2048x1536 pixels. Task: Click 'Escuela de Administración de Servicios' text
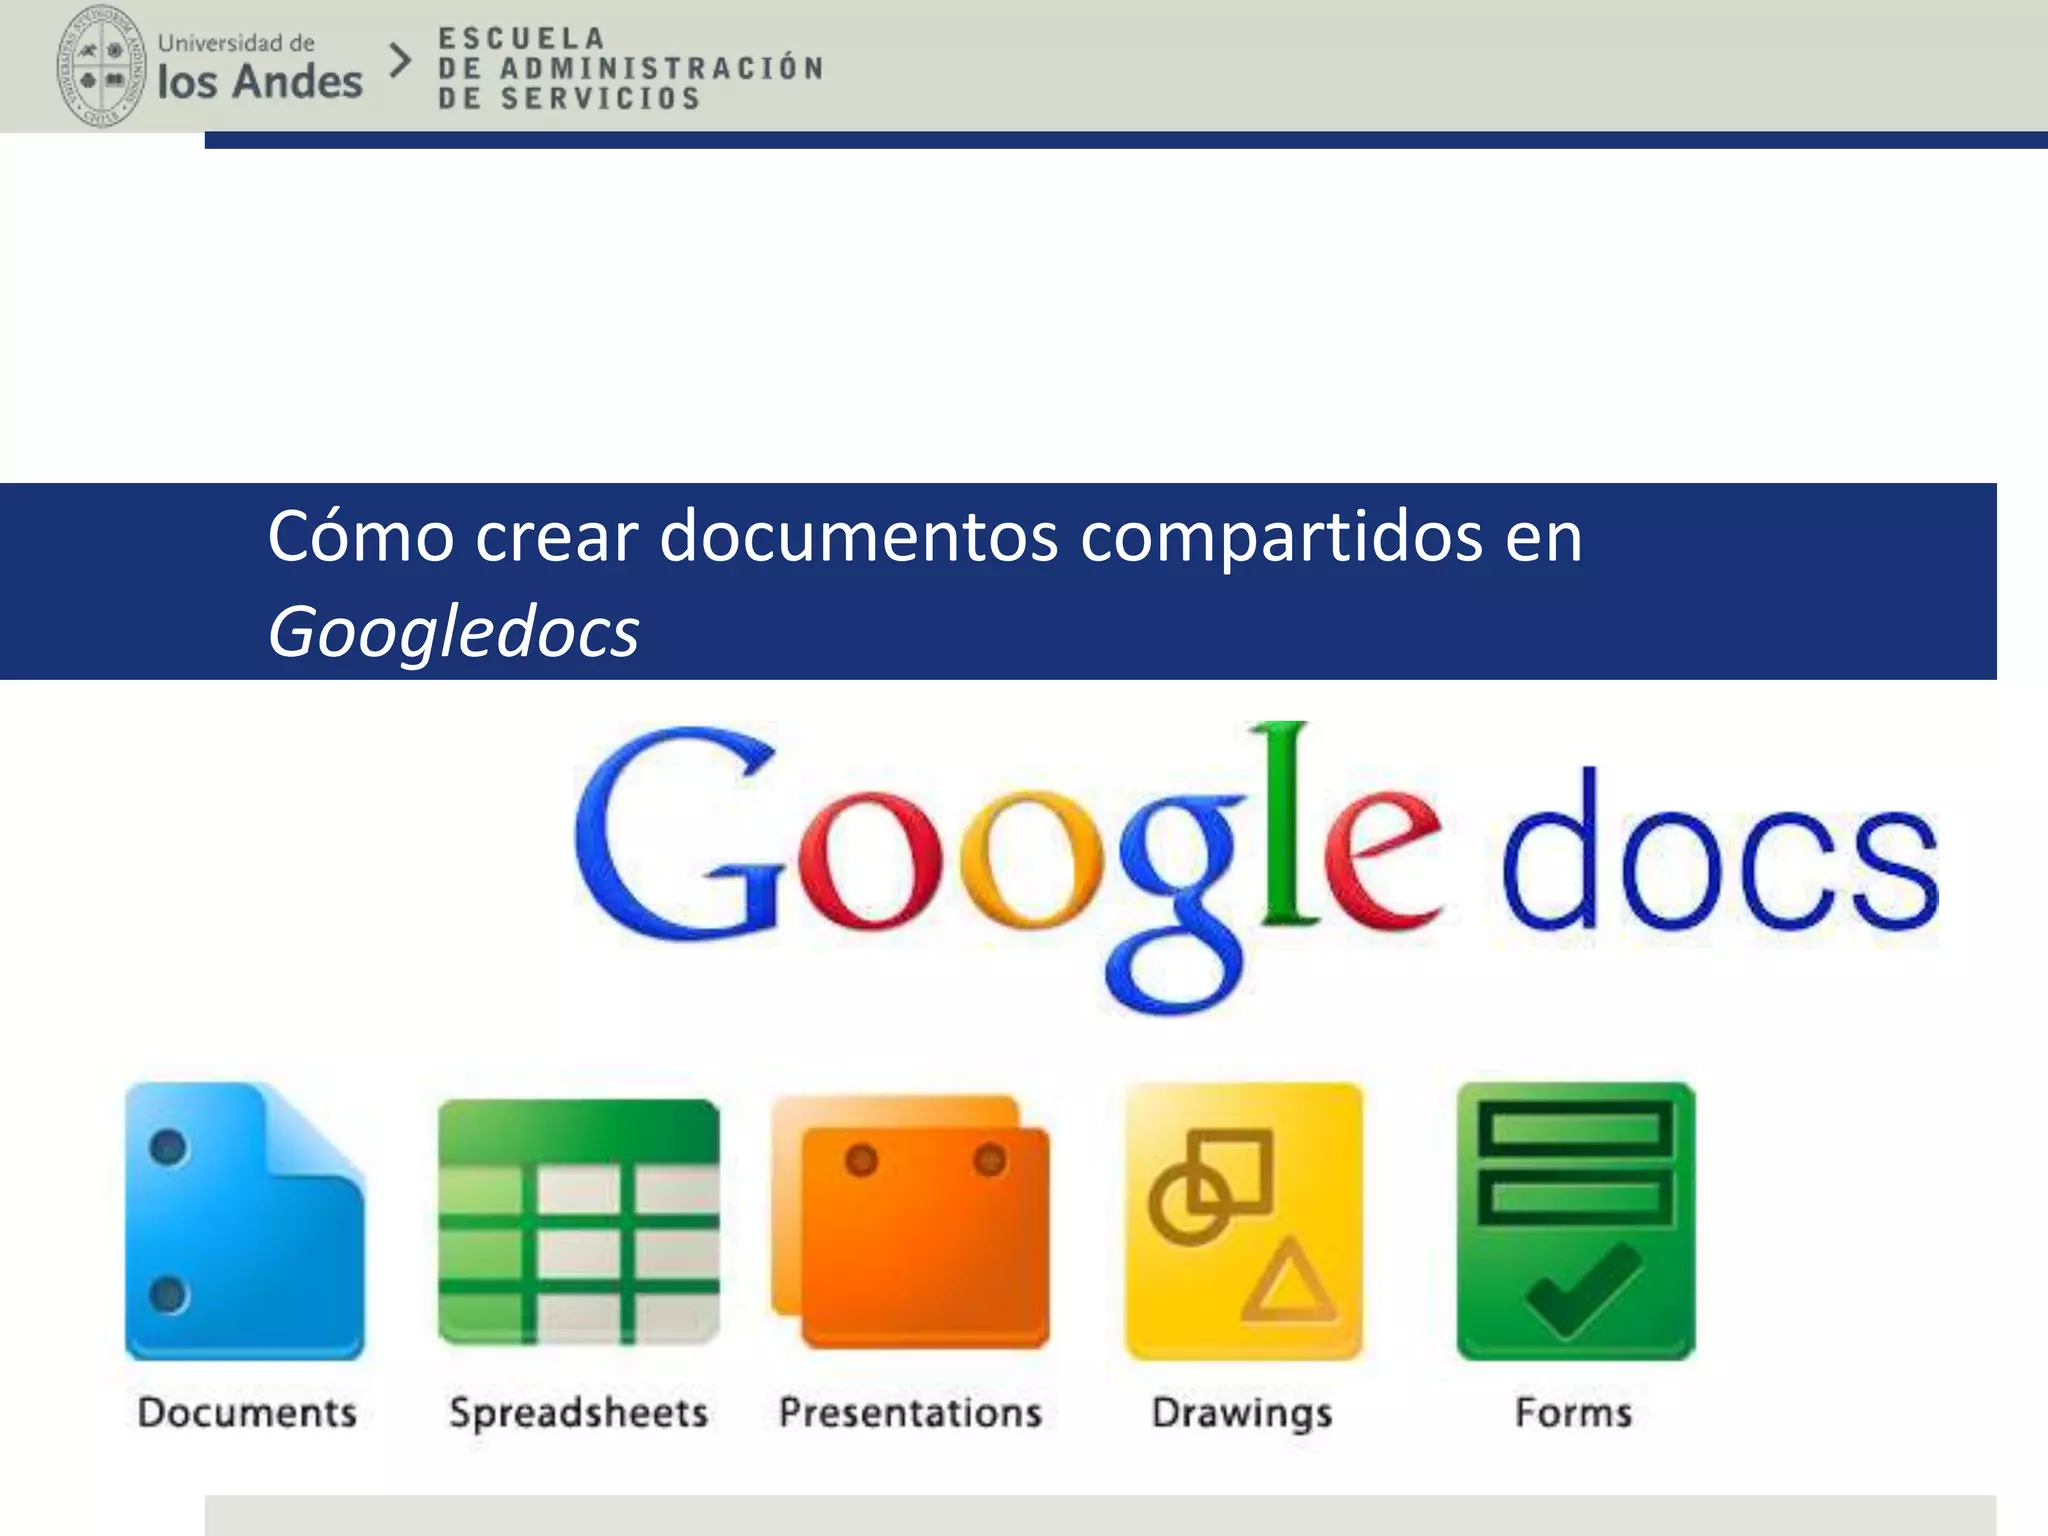(630, 68)
